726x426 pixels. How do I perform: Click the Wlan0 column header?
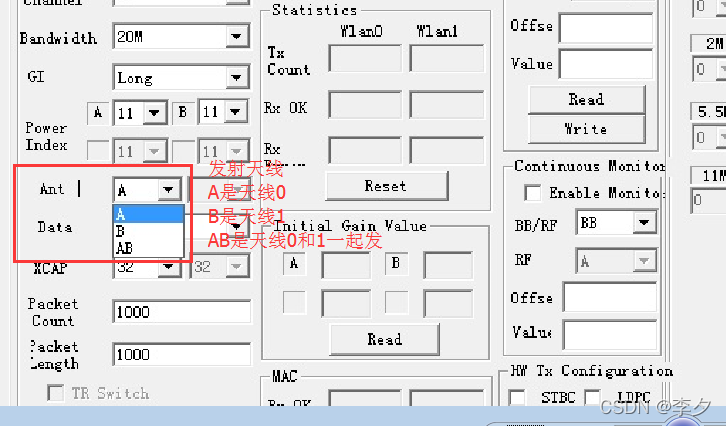coord(362,31)
